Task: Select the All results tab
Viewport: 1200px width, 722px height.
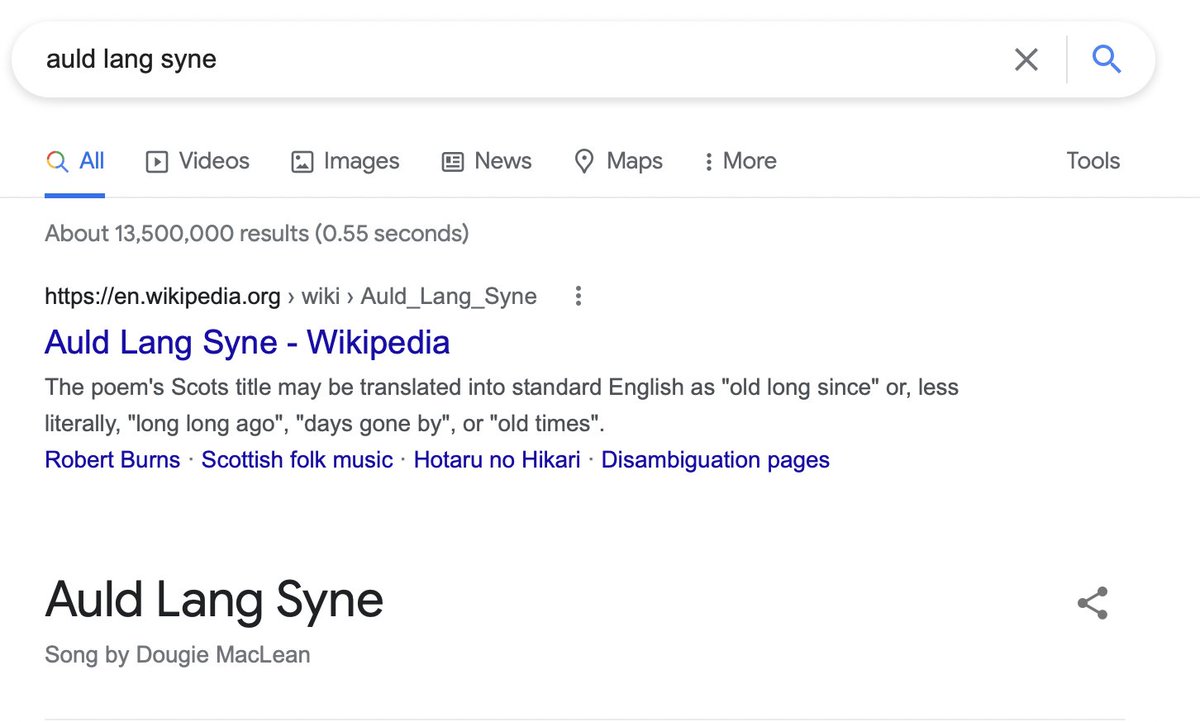Action: [x=75, y=161]
